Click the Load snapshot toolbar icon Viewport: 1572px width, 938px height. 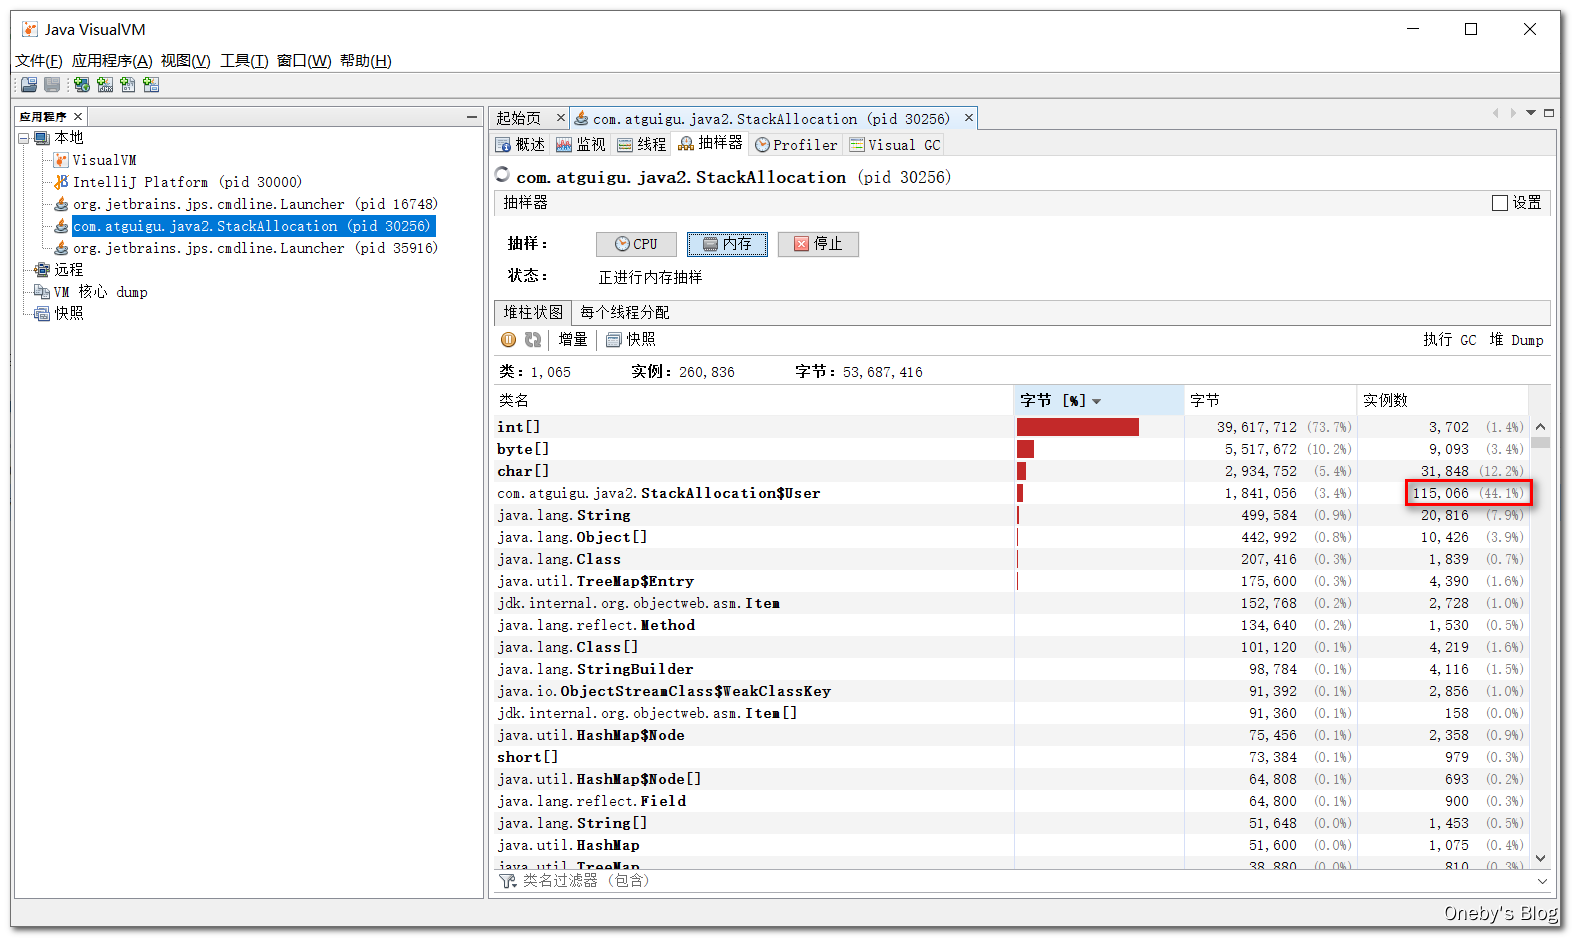(x=29, y=85)
